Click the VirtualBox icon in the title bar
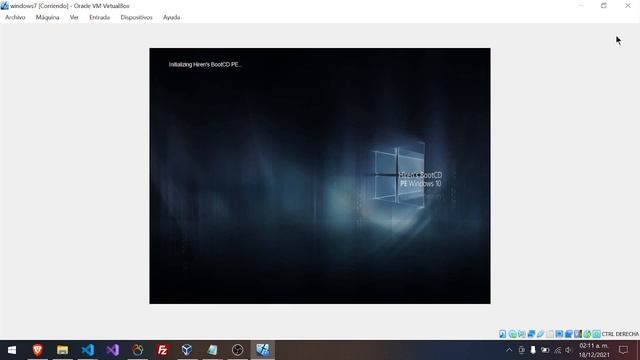The height and width of the screenshot is (360, 640). point(4,6)
